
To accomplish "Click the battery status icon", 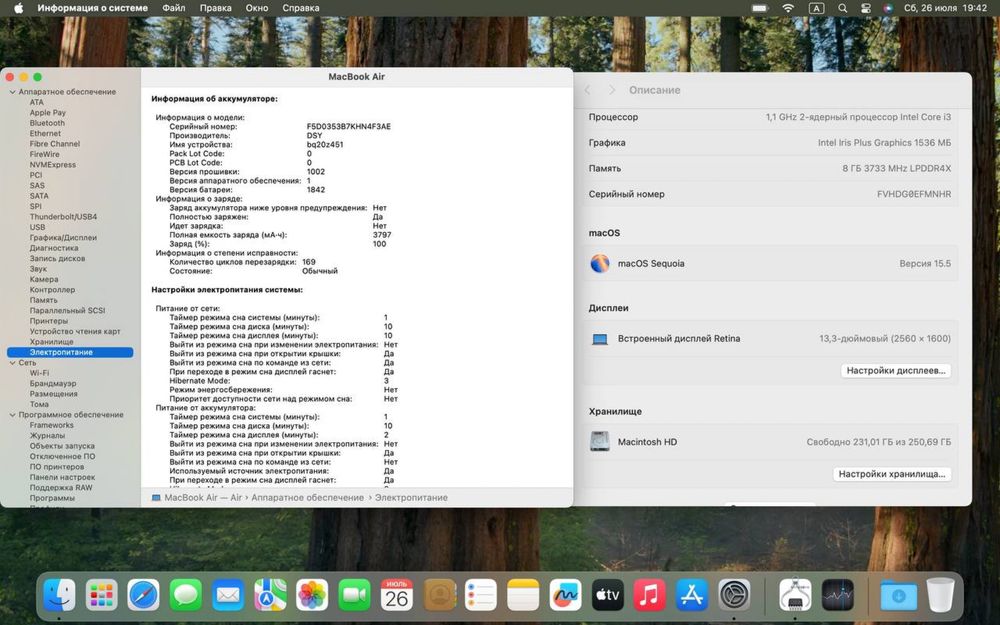I will pos(760,8).
